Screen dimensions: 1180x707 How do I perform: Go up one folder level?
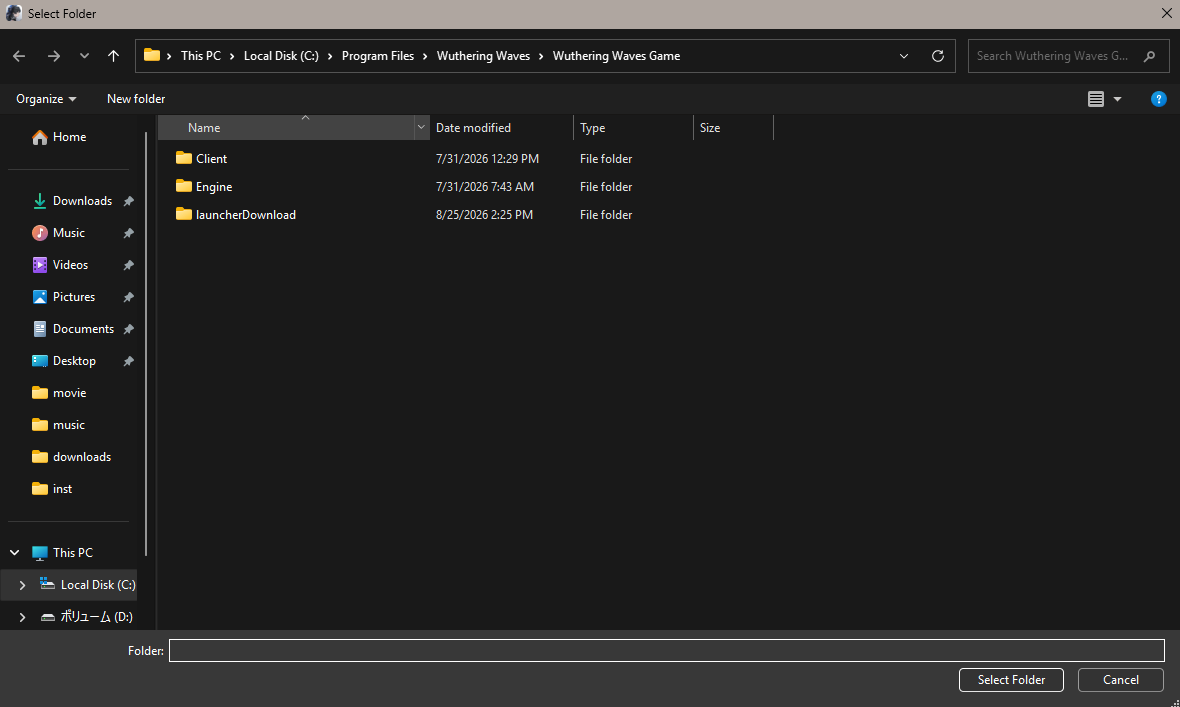click(x=114, y=56)
